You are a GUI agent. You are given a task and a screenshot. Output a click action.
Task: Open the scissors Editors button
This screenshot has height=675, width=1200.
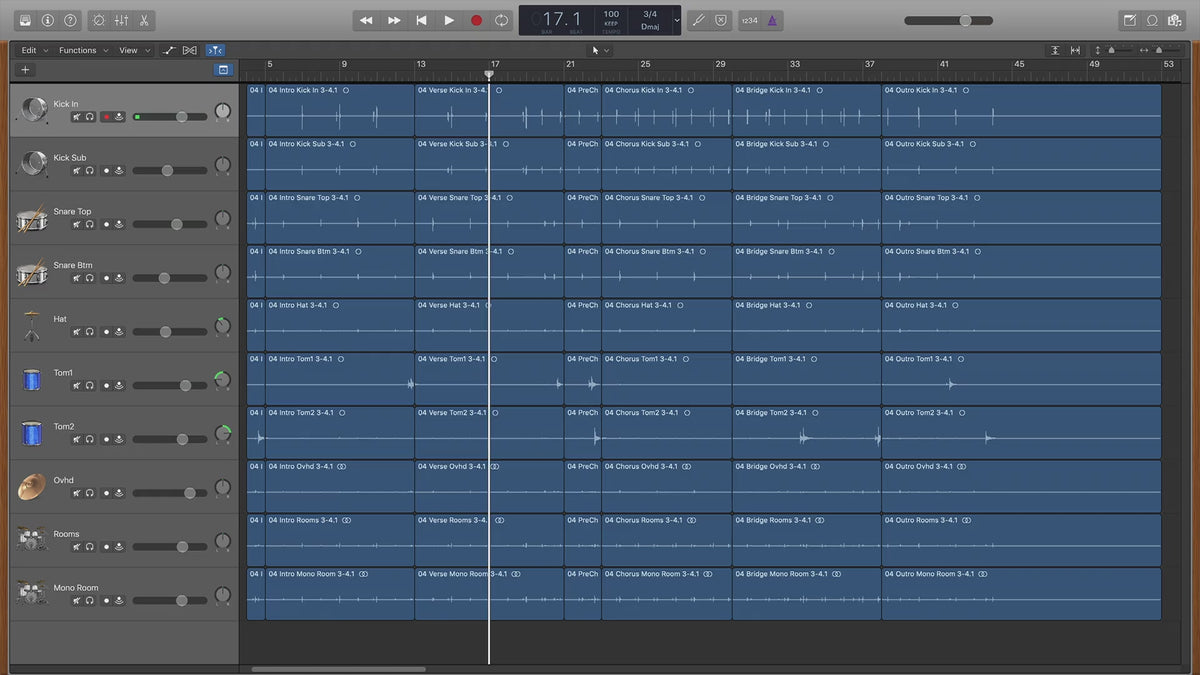click(144, 20)
